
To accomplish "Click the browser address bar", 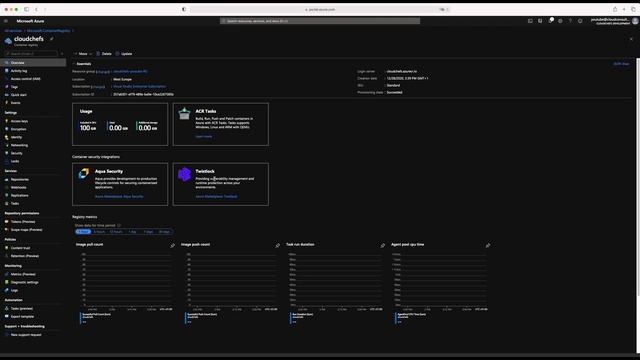I will coord(320,9).
